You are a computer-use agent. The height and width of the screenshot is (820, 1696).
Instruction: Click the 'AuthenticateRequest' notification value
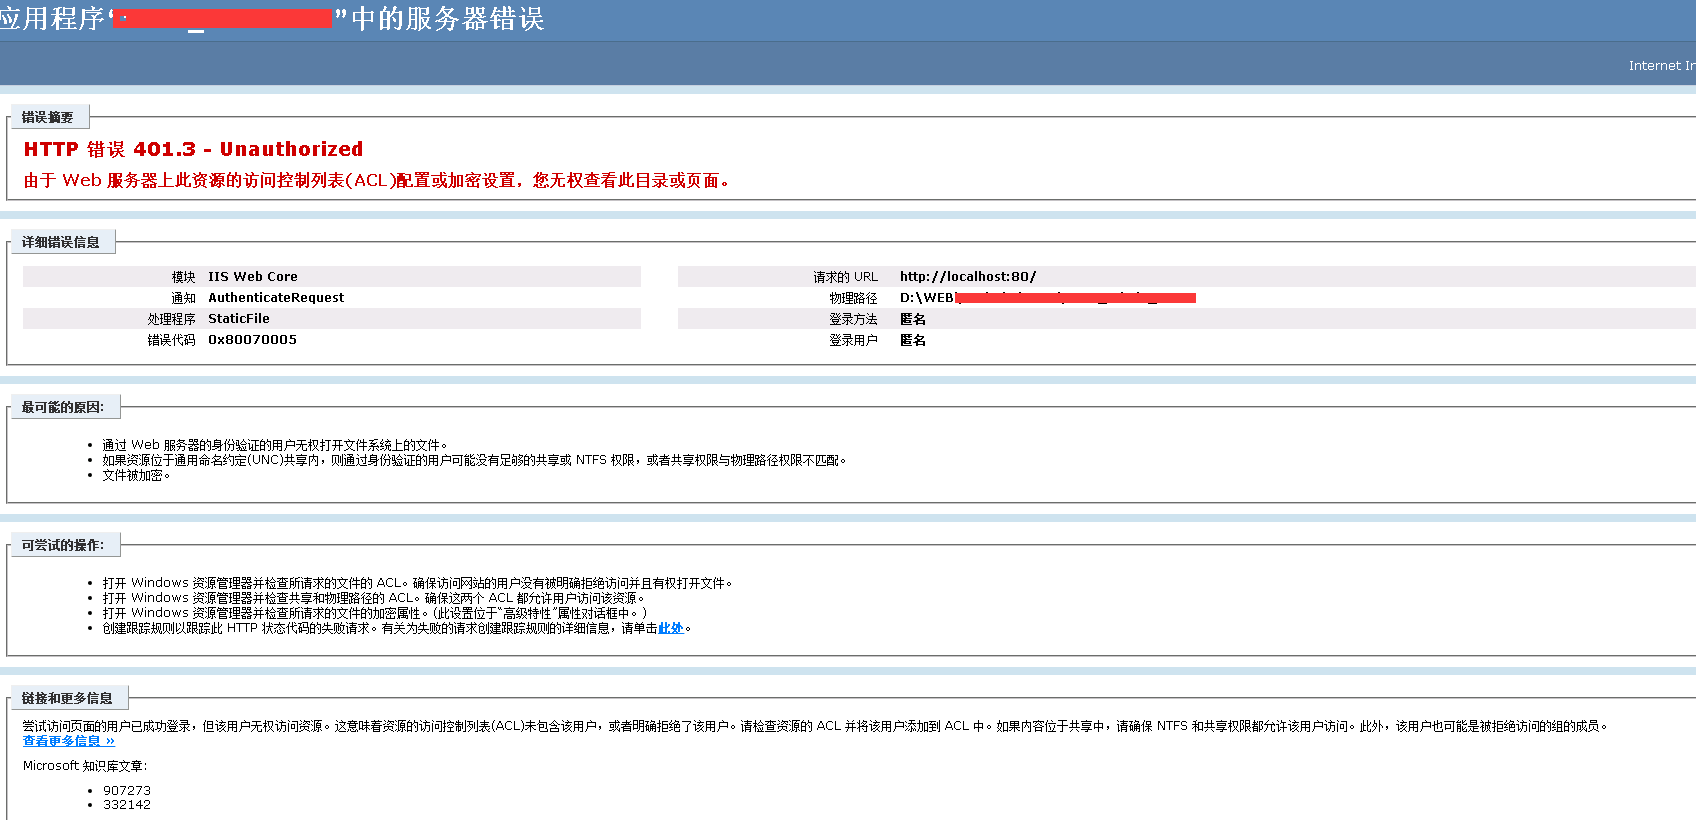(276, 298)
